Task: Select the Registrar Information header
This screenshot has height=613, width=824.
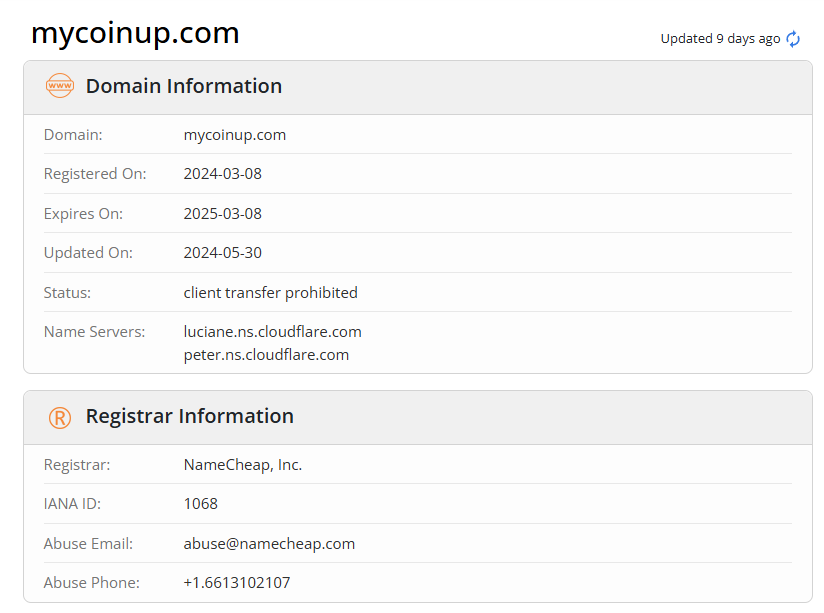Action: click(x=190, y=416)
